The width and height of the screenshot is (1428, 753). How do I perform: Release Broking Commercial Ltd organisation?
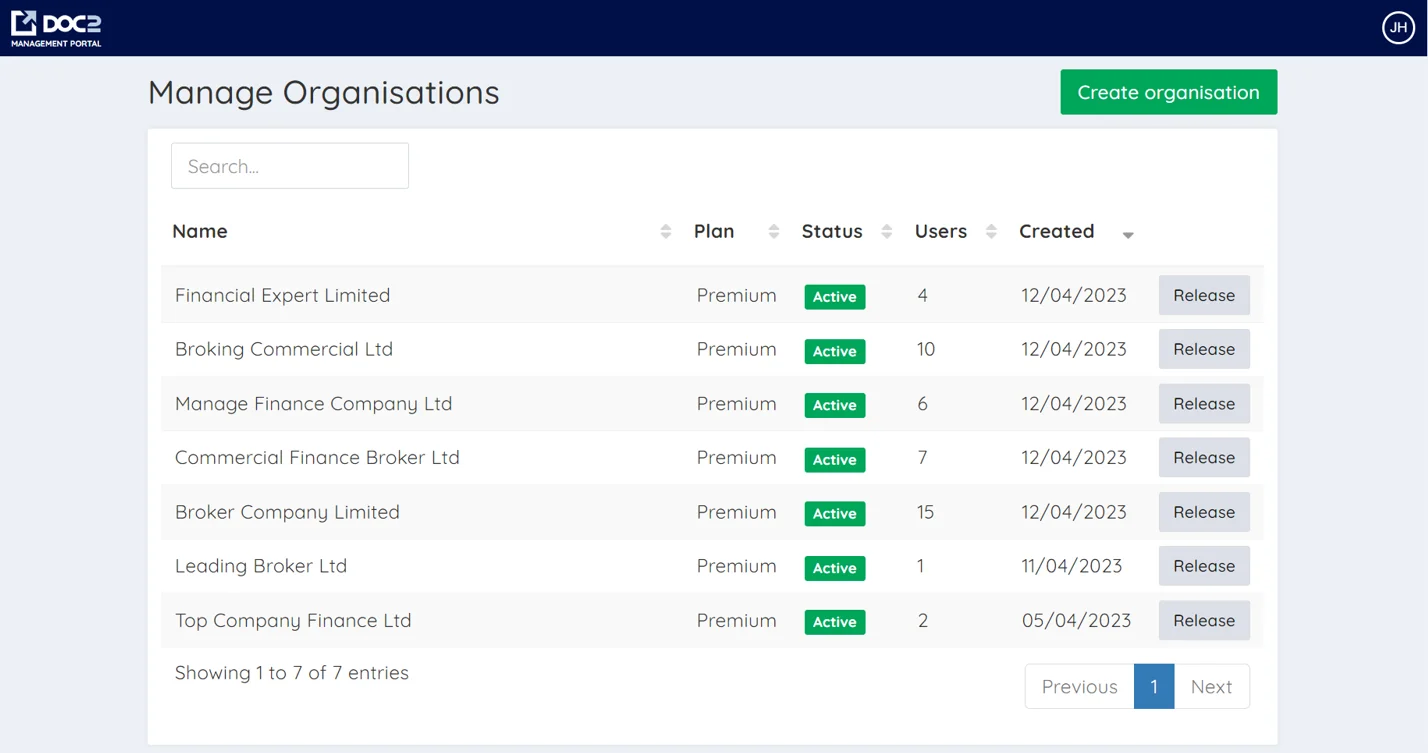point(1204,349)
